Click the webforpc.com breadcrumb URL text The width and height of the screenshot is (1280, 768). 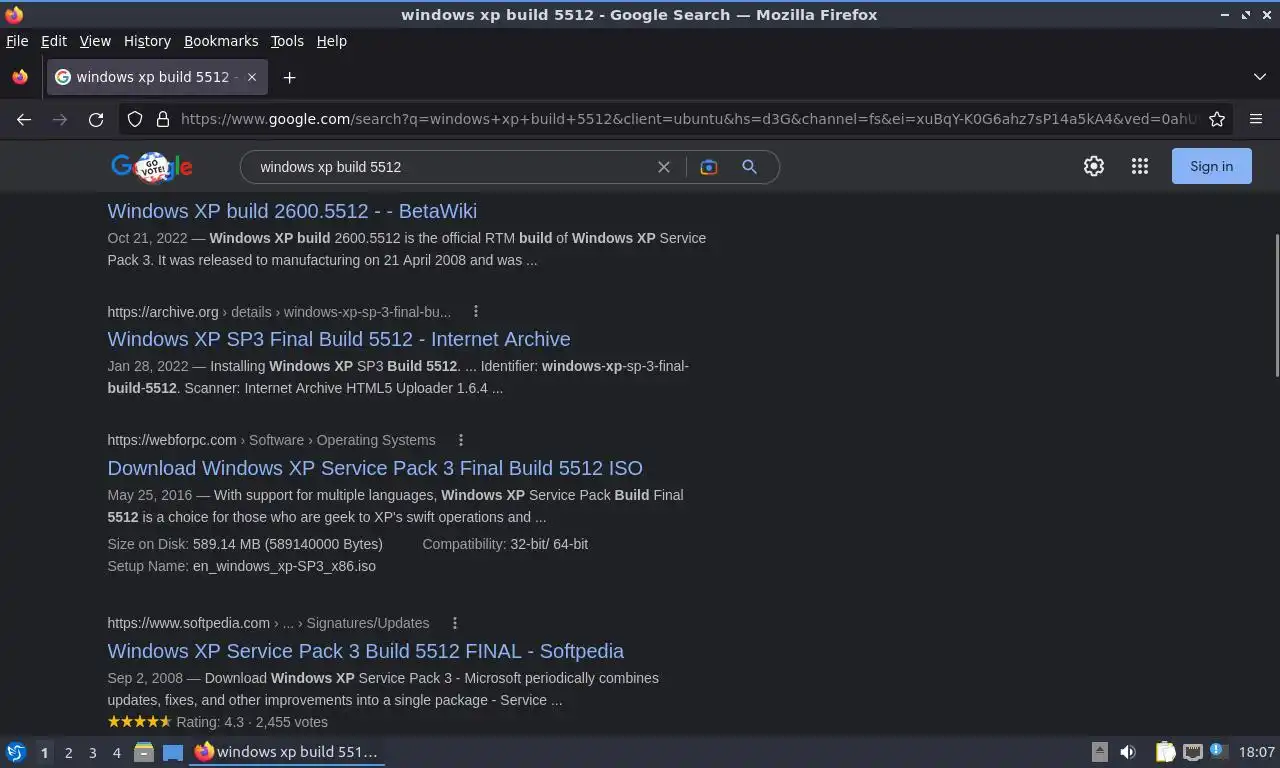[x=271, y=440]
